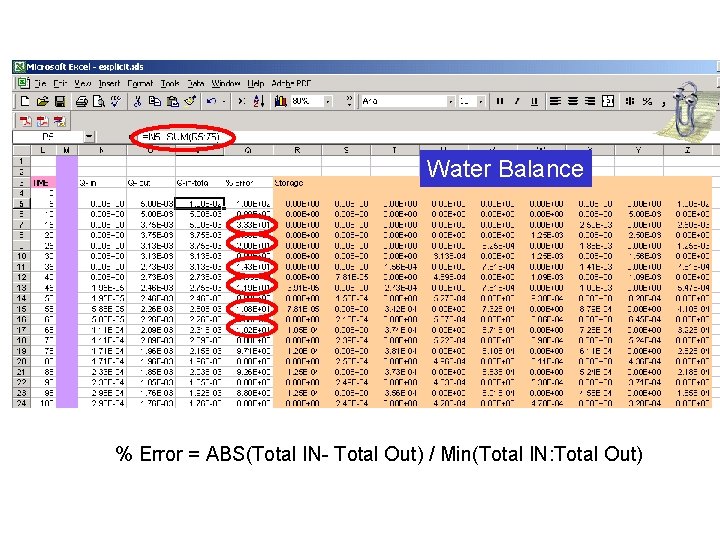
Task: Save the workbook with the floppy disk icon
Action: point(60,101)
